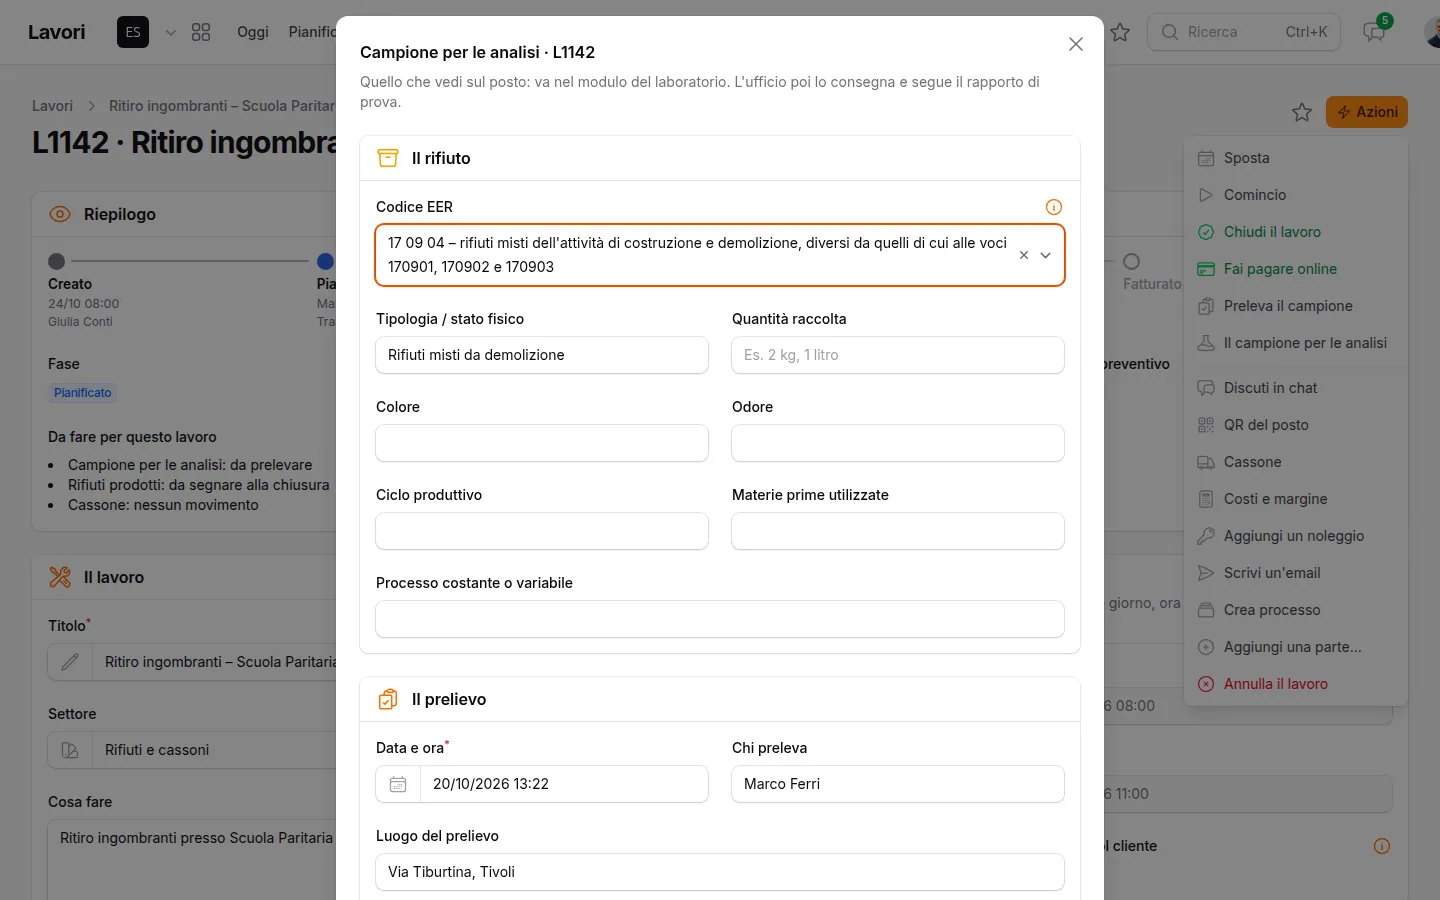
Task: Click the Lavori app title
Action: [x=57, y=32]
